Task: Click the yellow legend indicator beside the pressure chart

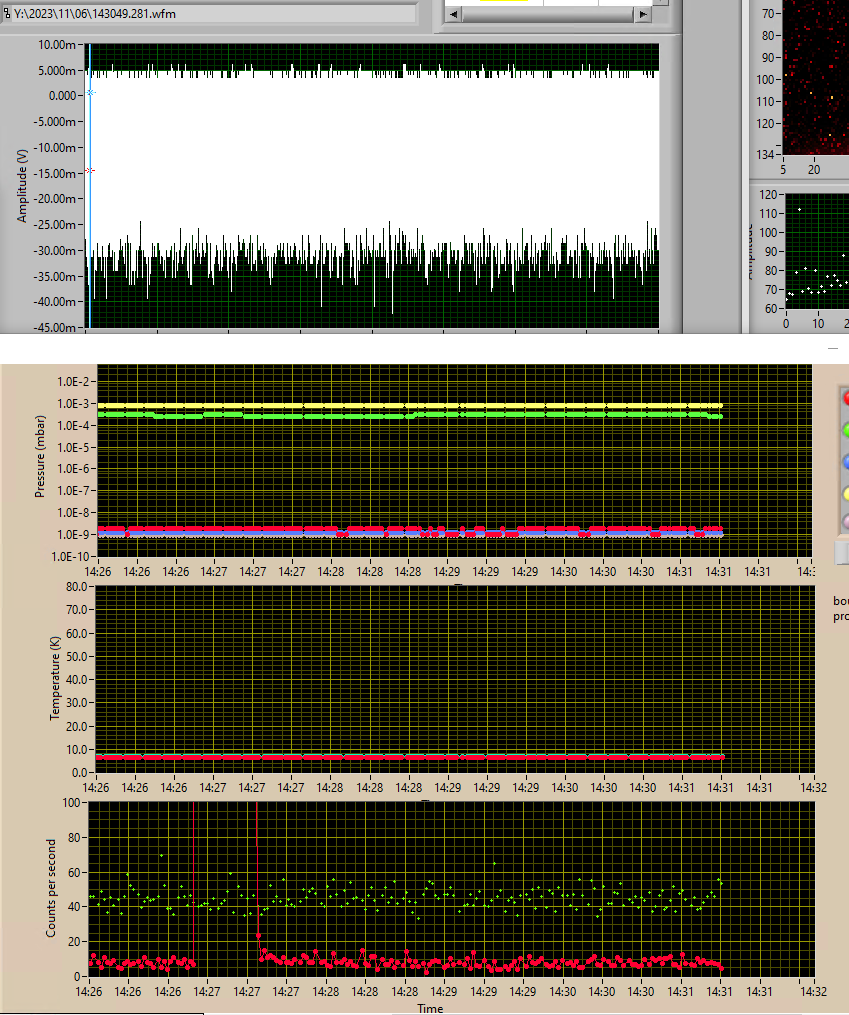Action: (x=845, y=493)
